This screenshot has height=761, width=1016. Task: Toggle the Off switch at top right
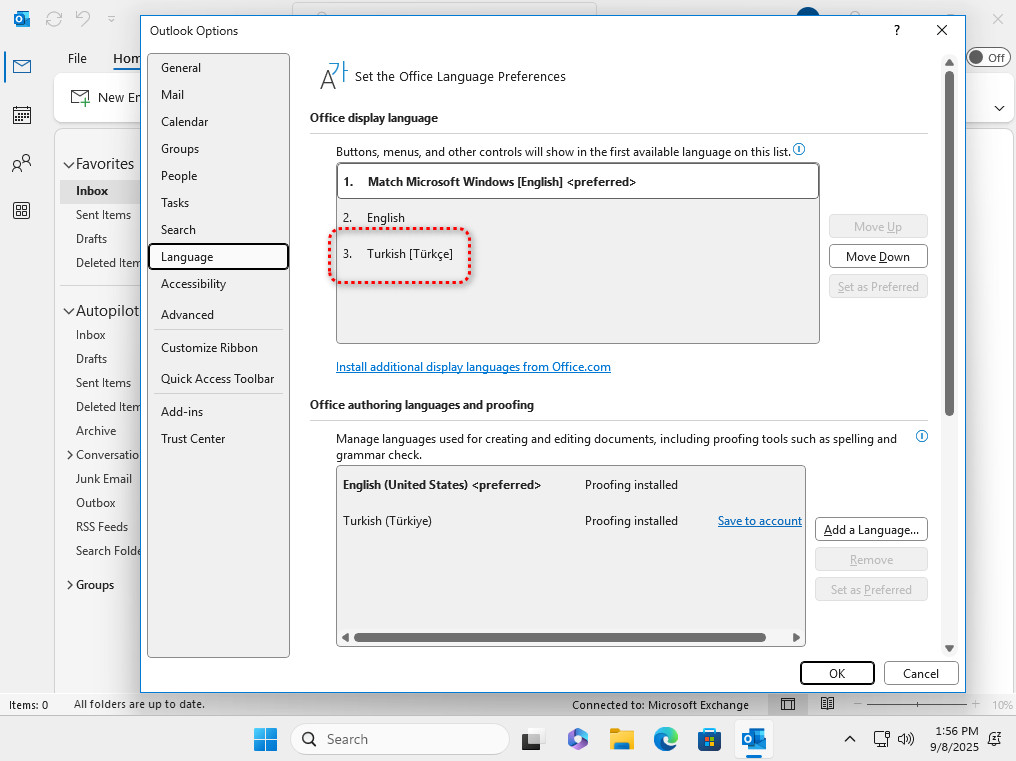coord(988,58)
